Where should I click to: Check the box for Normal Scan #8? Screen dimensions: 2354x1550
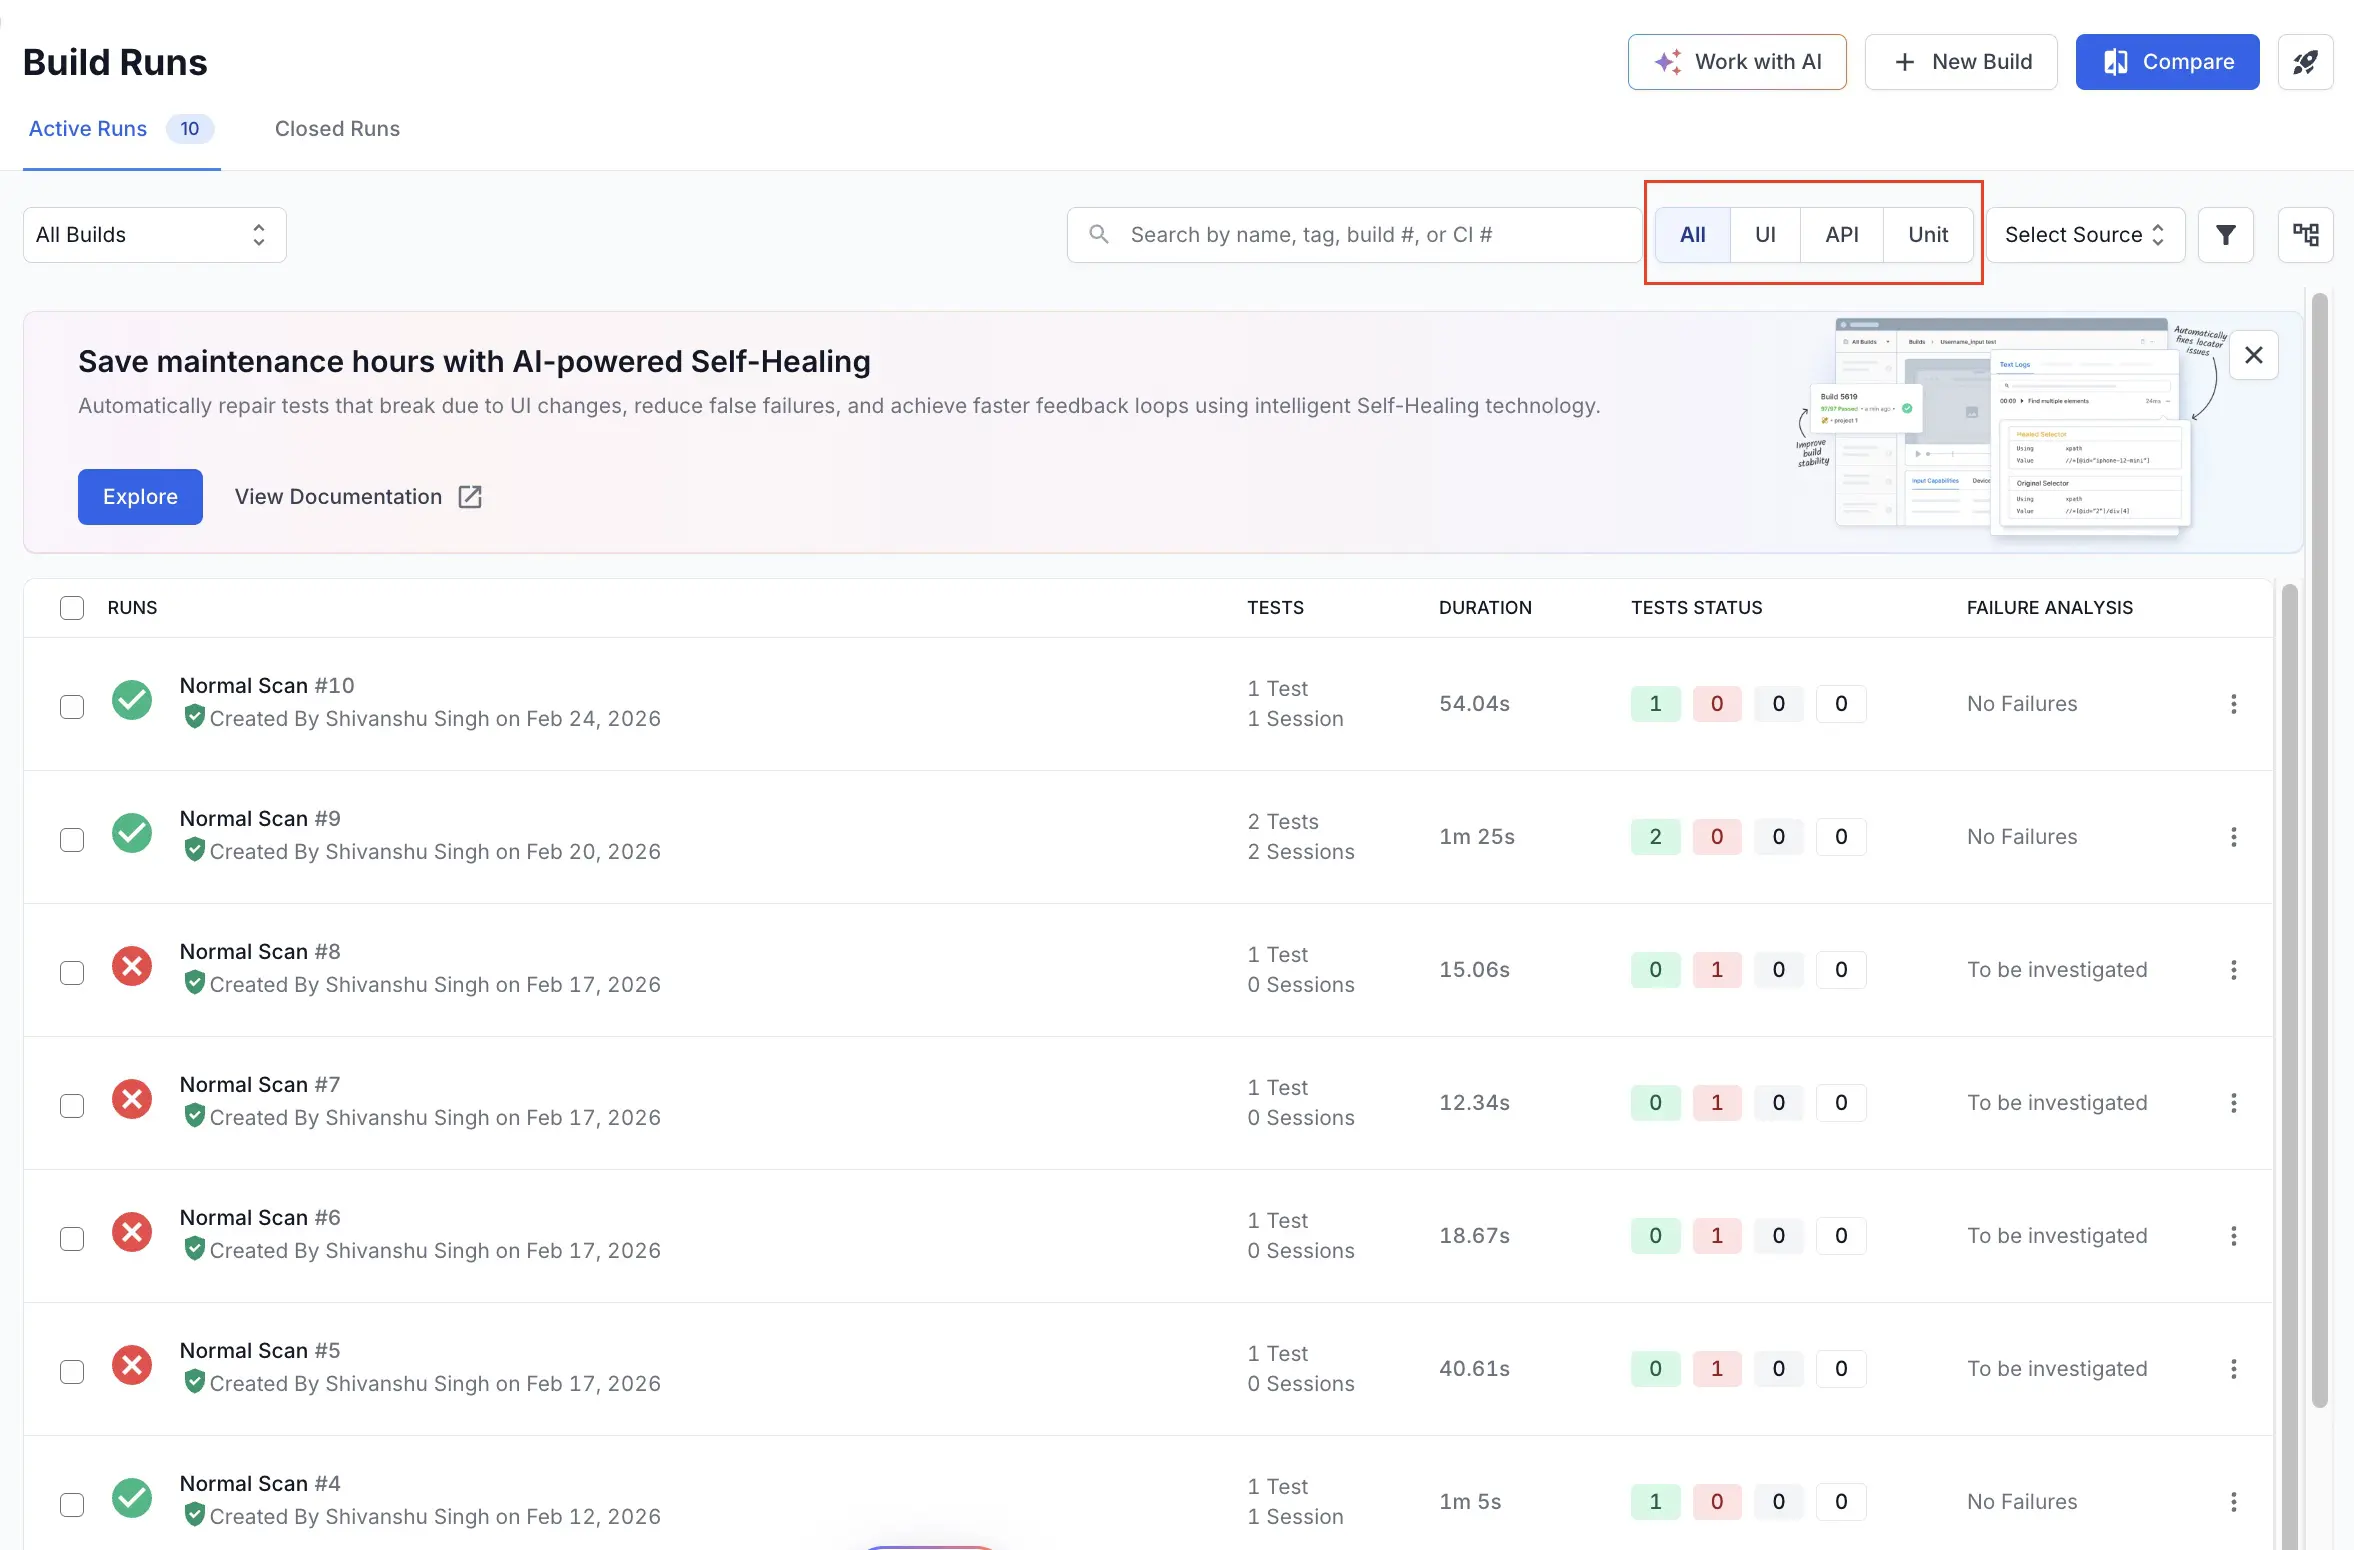coord(72,973)
